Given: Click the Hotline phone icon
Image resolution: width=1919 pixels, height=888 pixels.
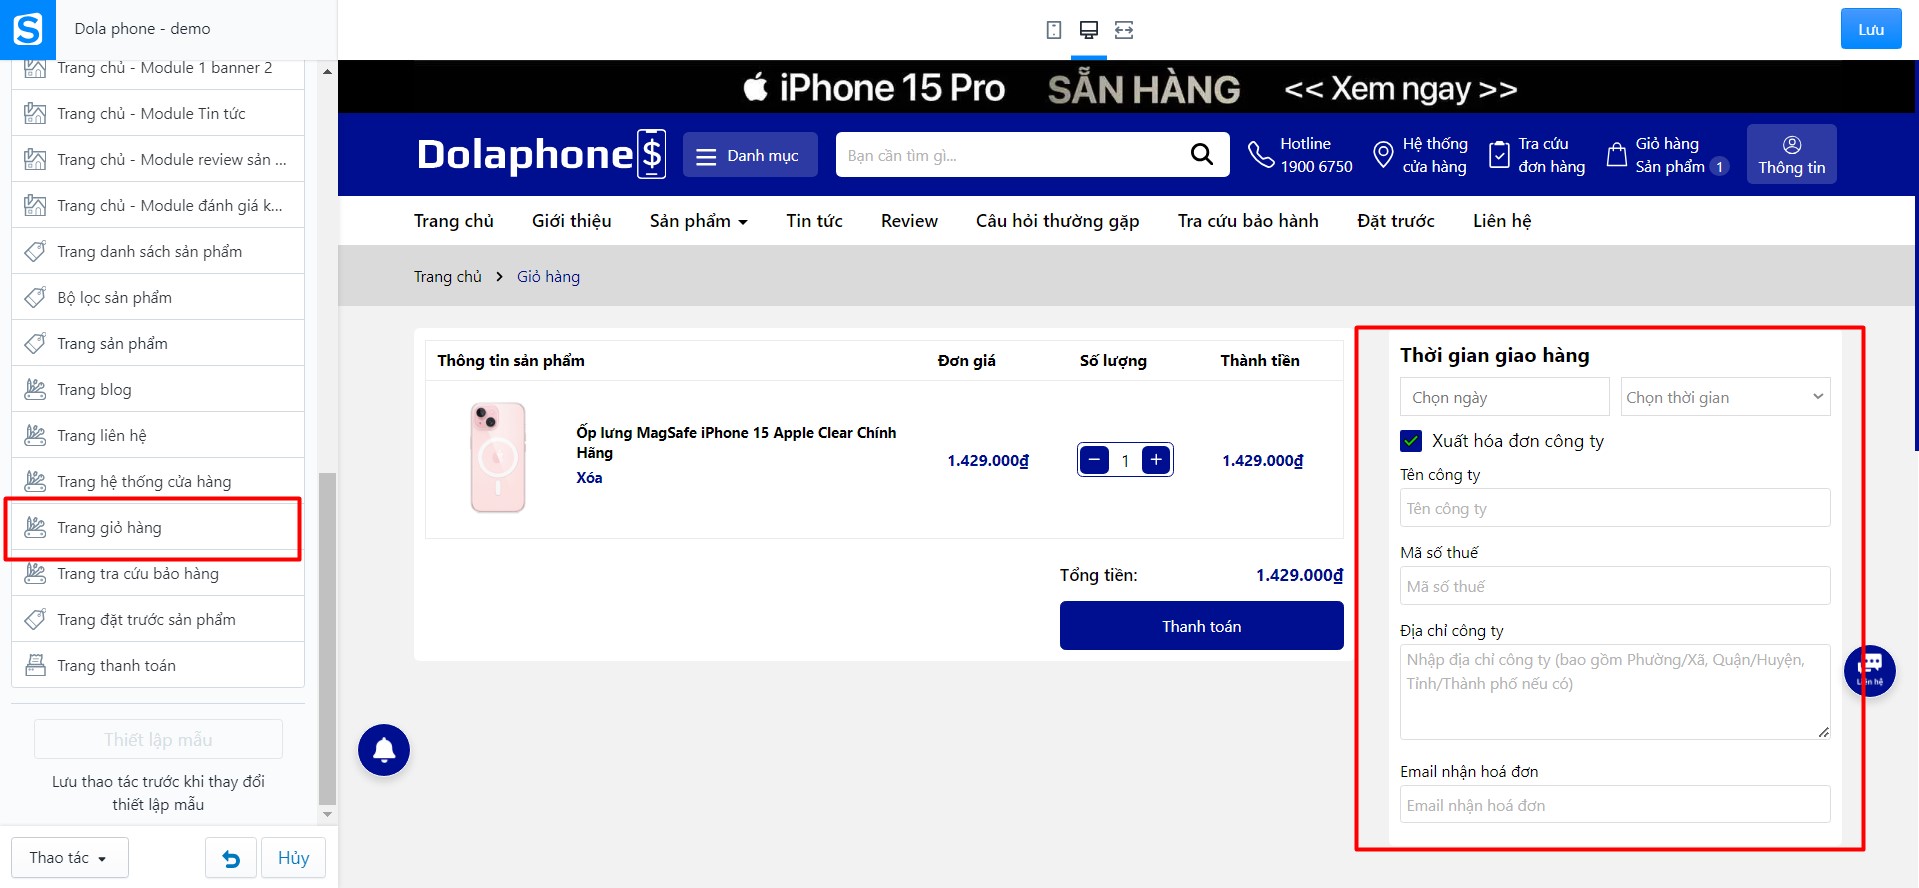Looking at the screenshot, I should pyautogui.click(x=1261, y=154).
